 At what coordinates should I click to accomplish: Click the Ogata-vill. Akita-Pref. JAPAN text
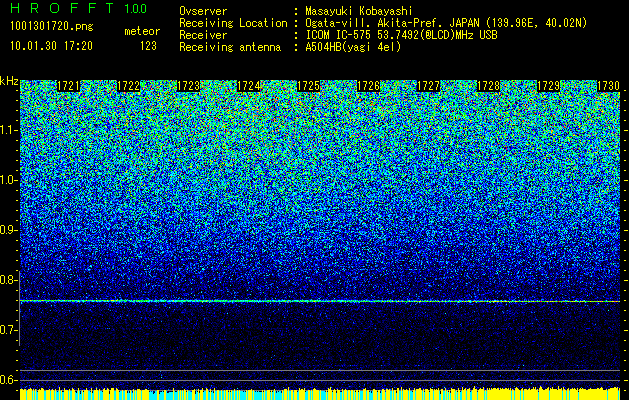(x=445, y=23)
